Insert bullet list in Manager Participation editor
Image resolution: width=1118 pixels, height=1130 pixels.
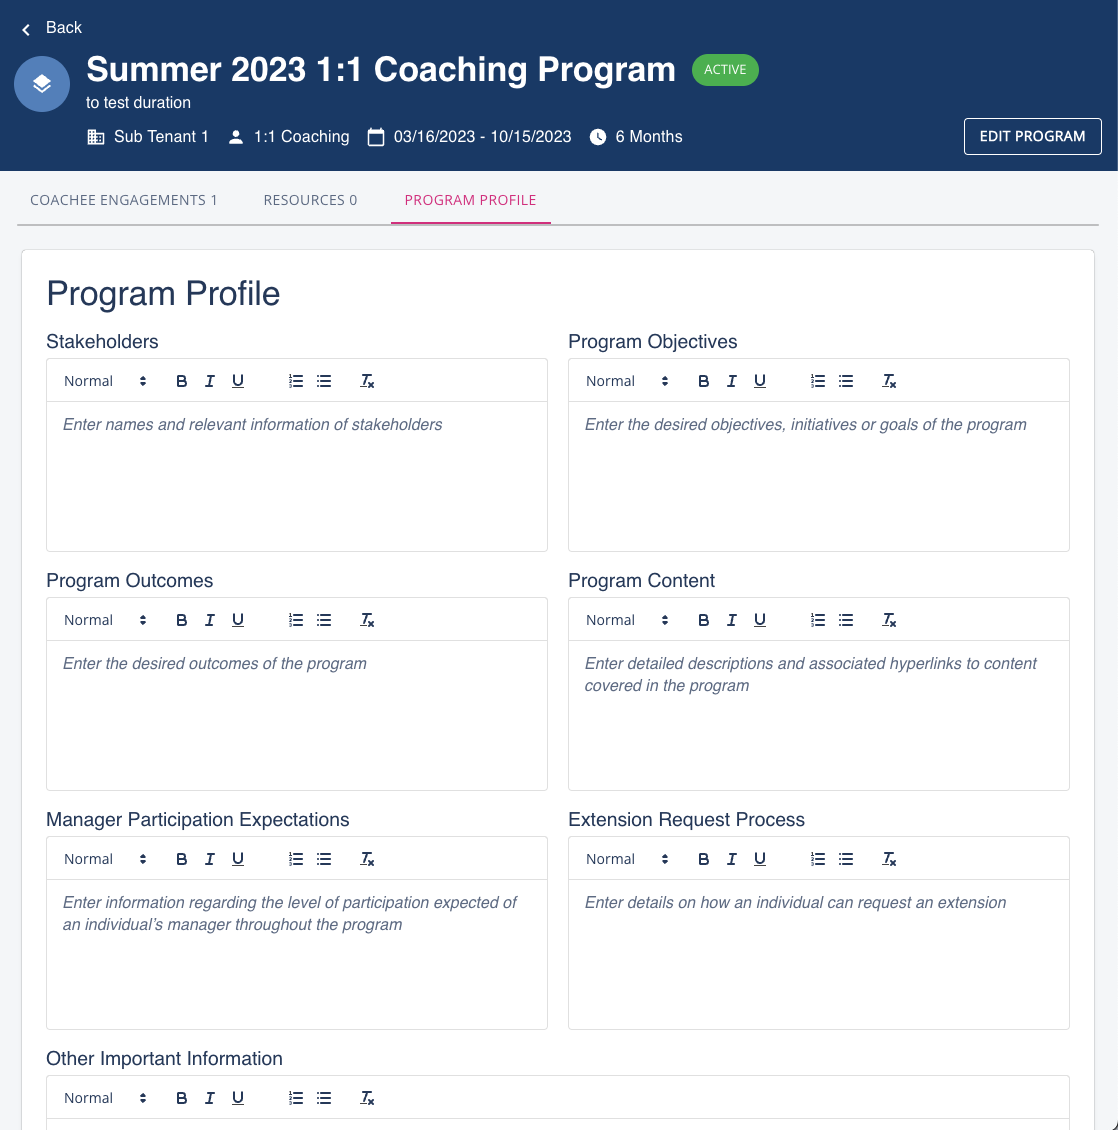[x=324, y=859]
